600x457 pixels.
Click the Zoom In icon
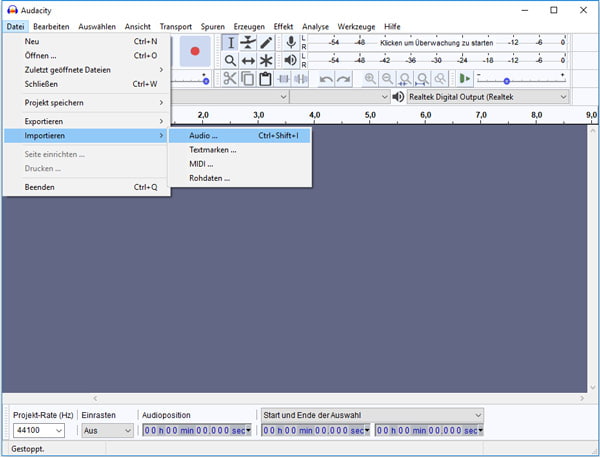[x=370, y=78]
